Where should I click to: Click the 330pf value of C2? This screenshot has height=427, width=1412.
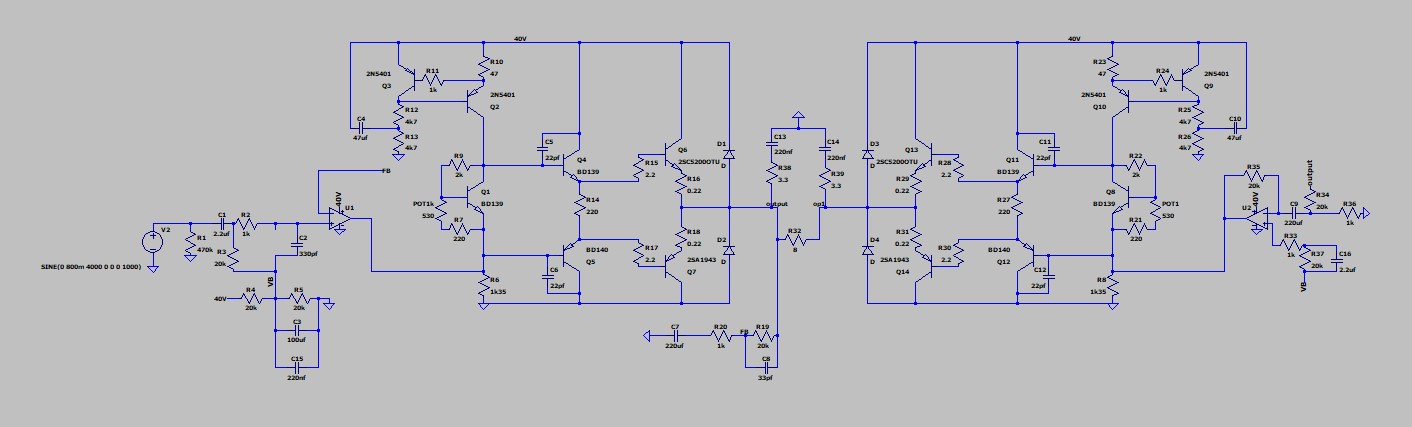tap(308, 253)
